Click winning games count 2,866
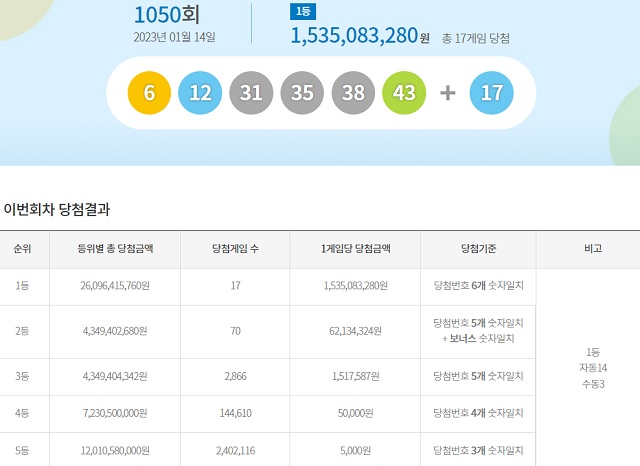 click(236, 376)
